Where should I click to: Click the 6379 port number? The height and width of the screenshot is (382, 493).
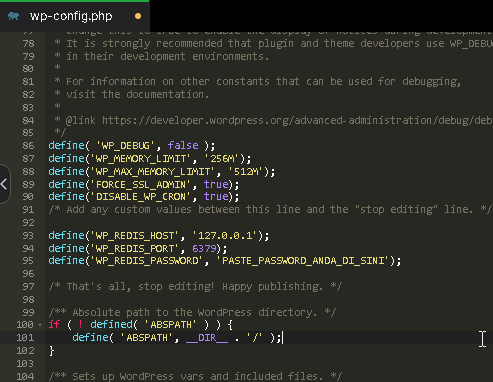click(x=204, y=248)
